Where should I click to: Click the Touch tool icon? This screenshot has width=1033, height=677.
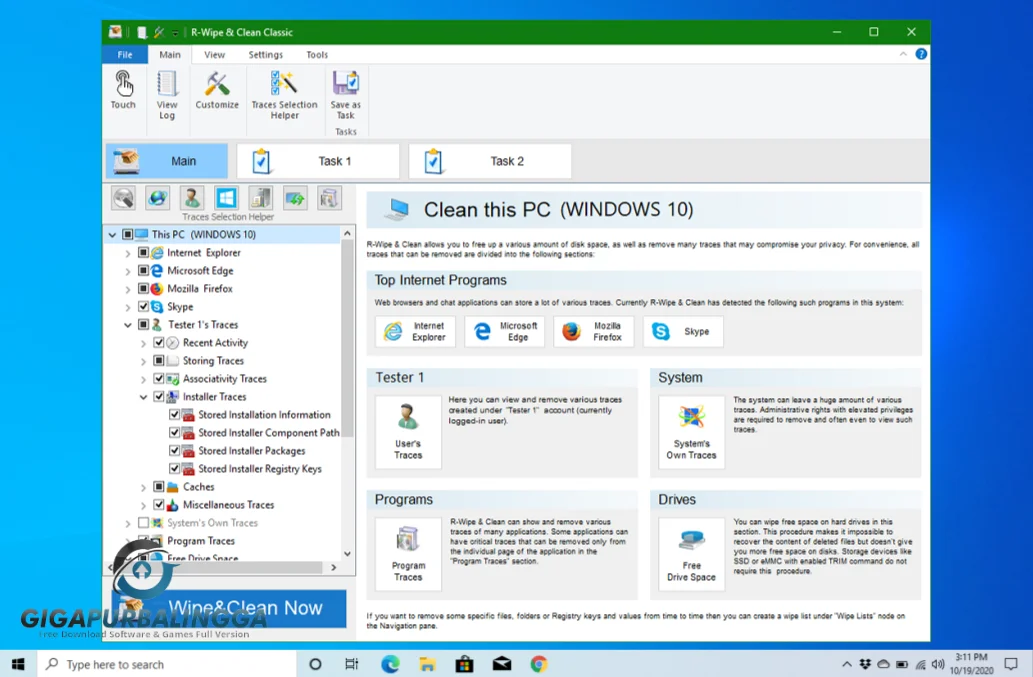pos(123,84)
